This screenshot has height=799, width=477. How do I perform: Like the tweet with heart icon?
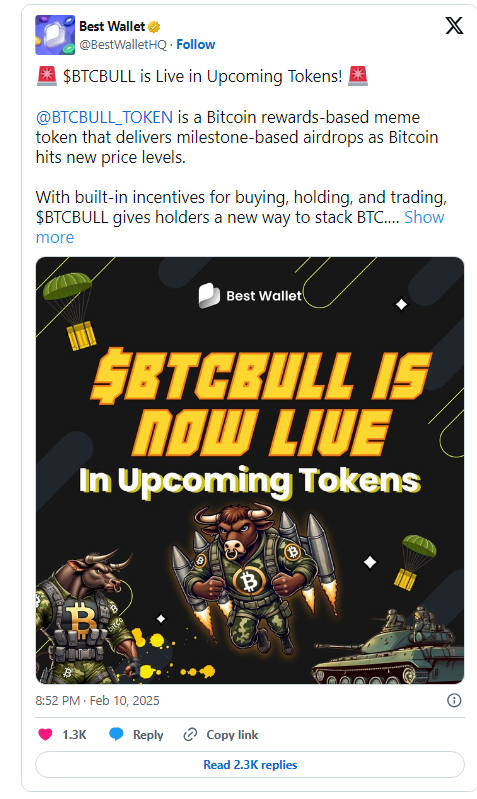pos(45,734)
